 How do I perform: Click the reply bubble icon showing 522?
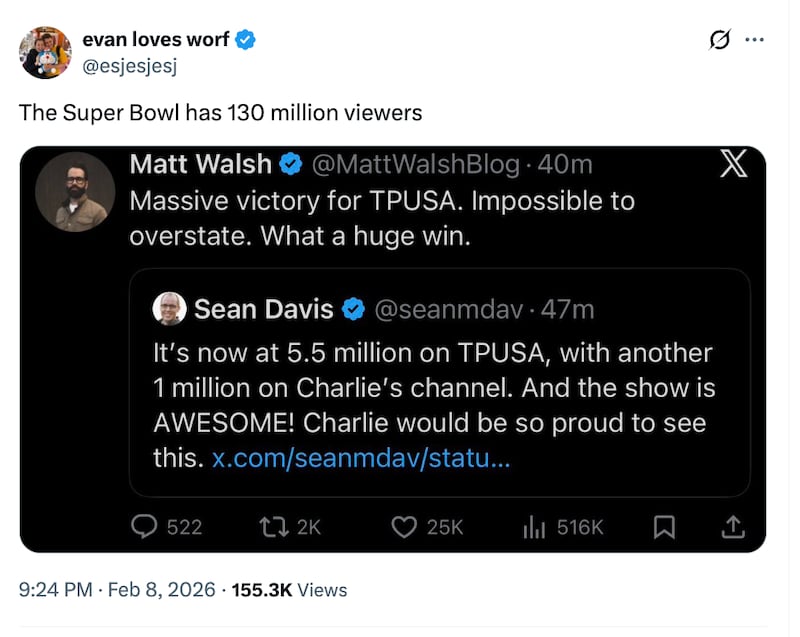tap(147, 526)
